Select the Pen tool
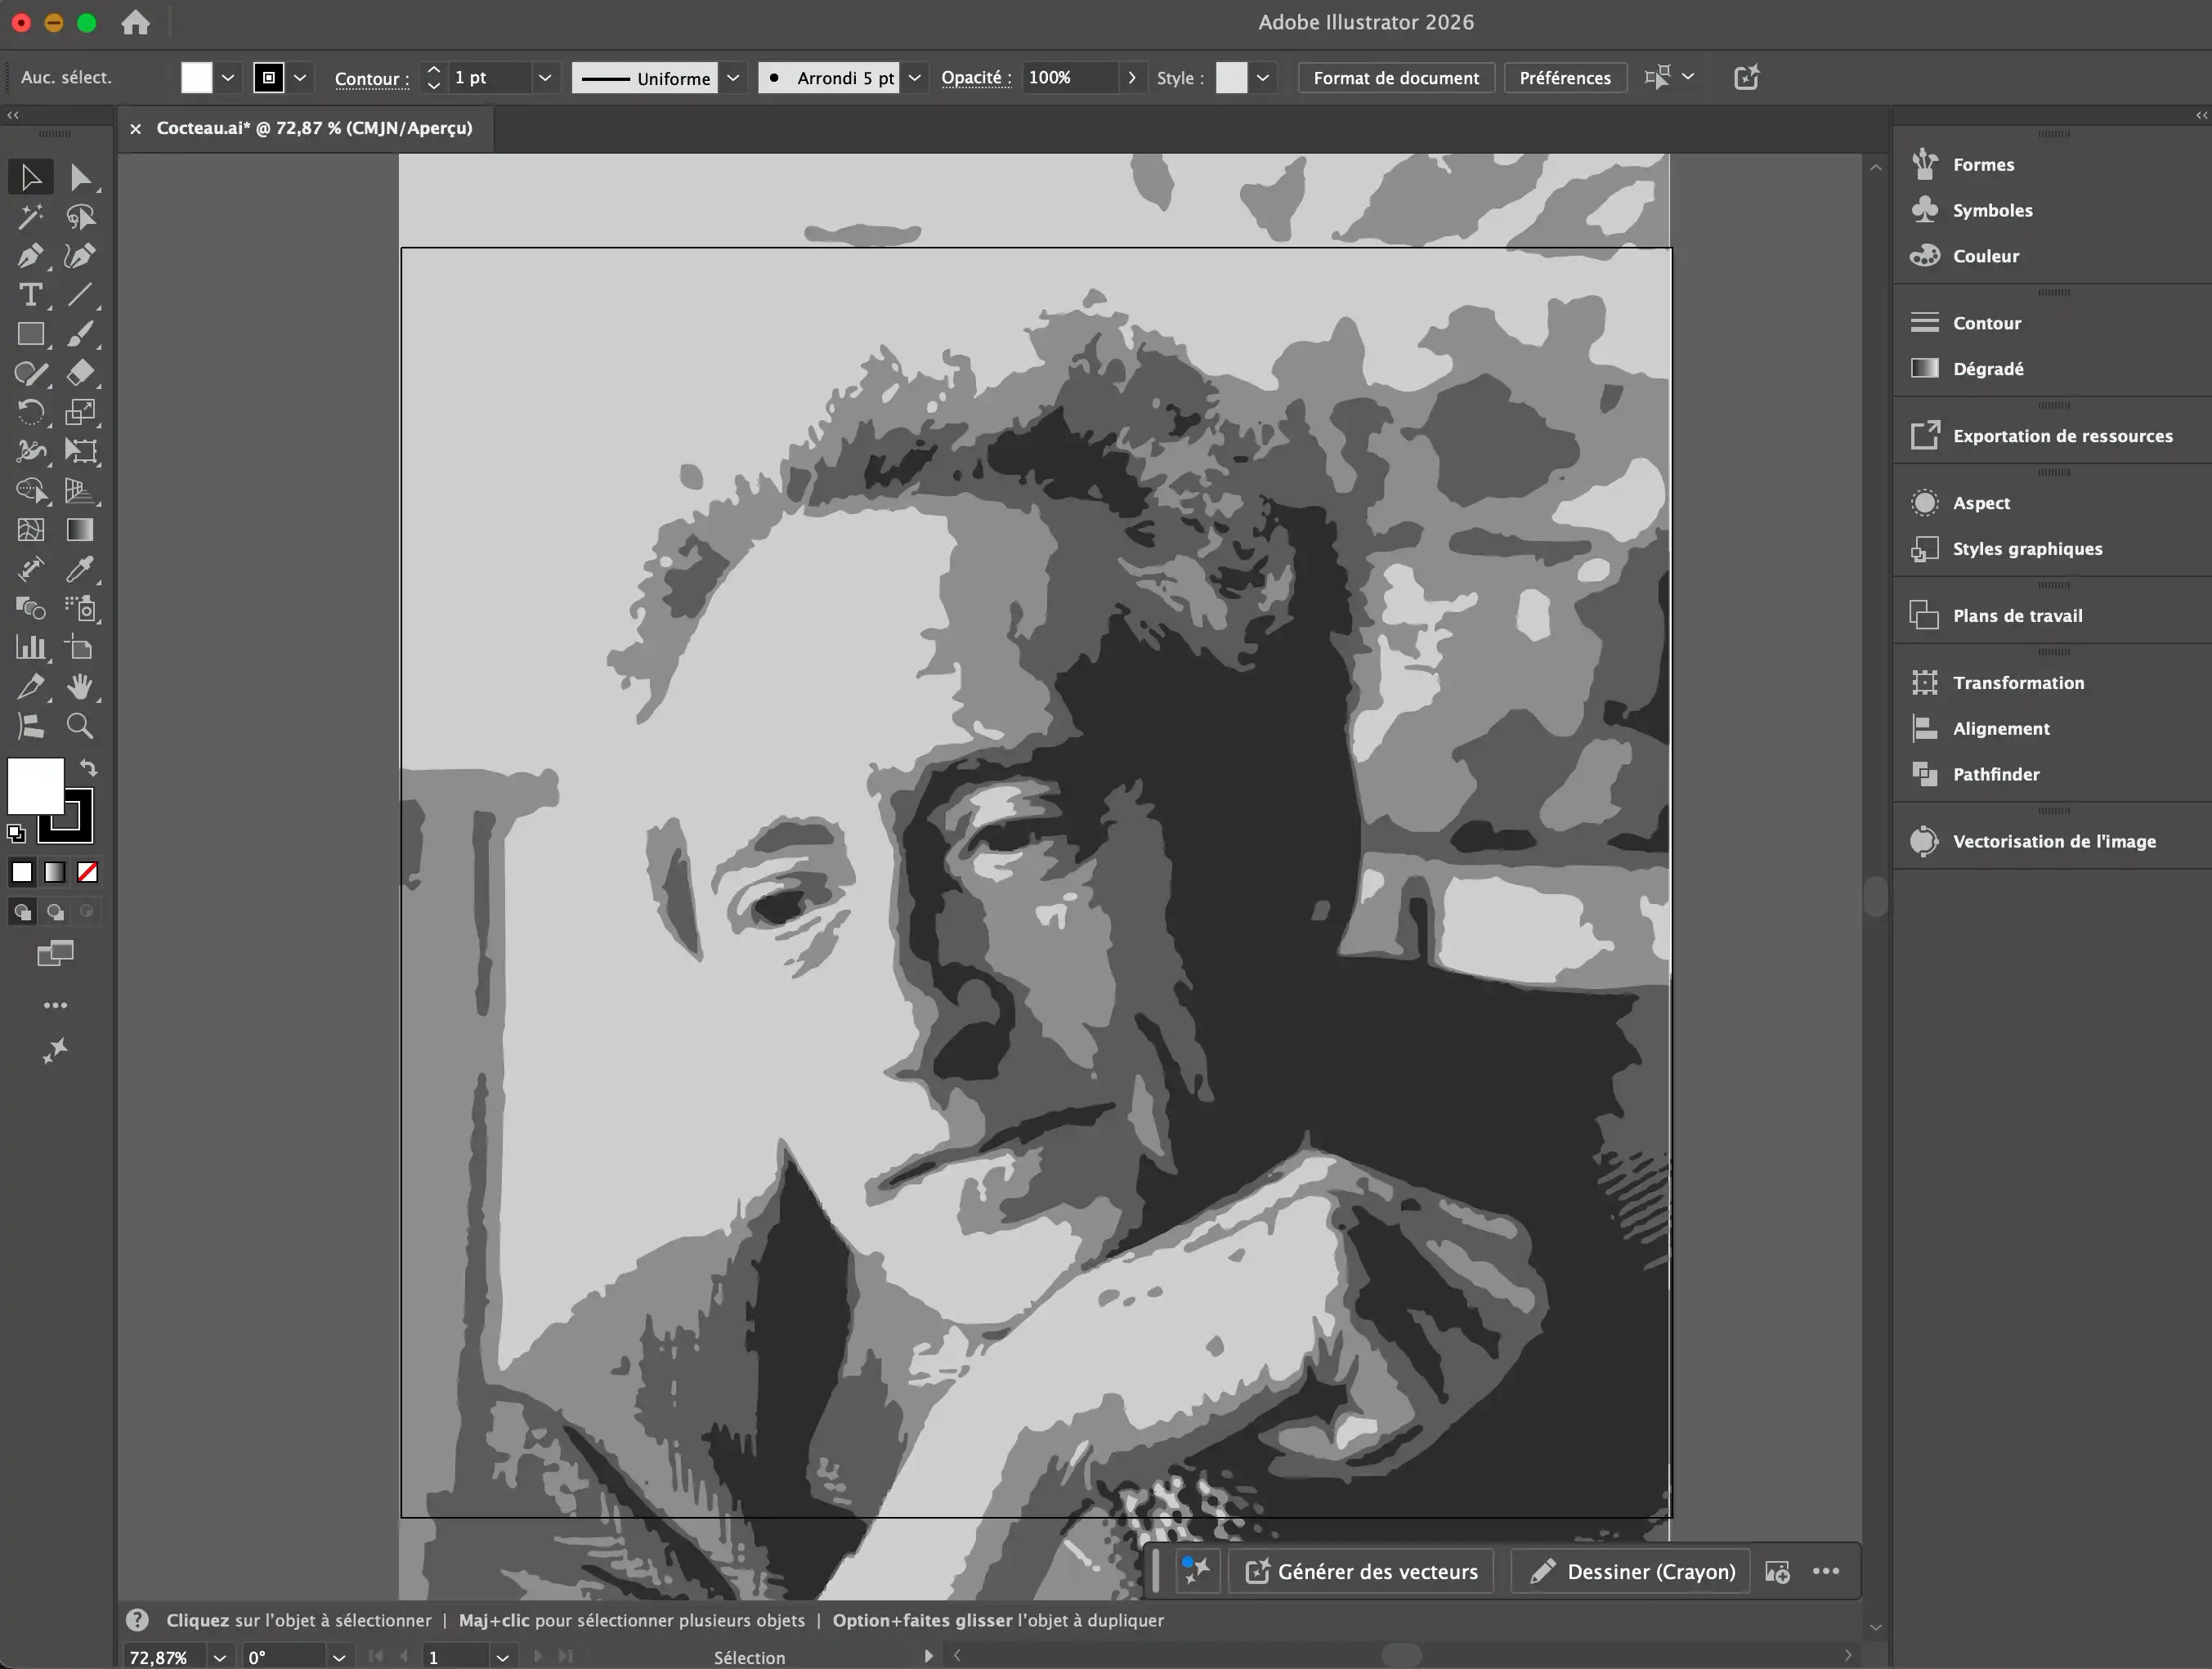Image resolution: width=2212 pixels, height=1669 pixels. click(31, 255)
